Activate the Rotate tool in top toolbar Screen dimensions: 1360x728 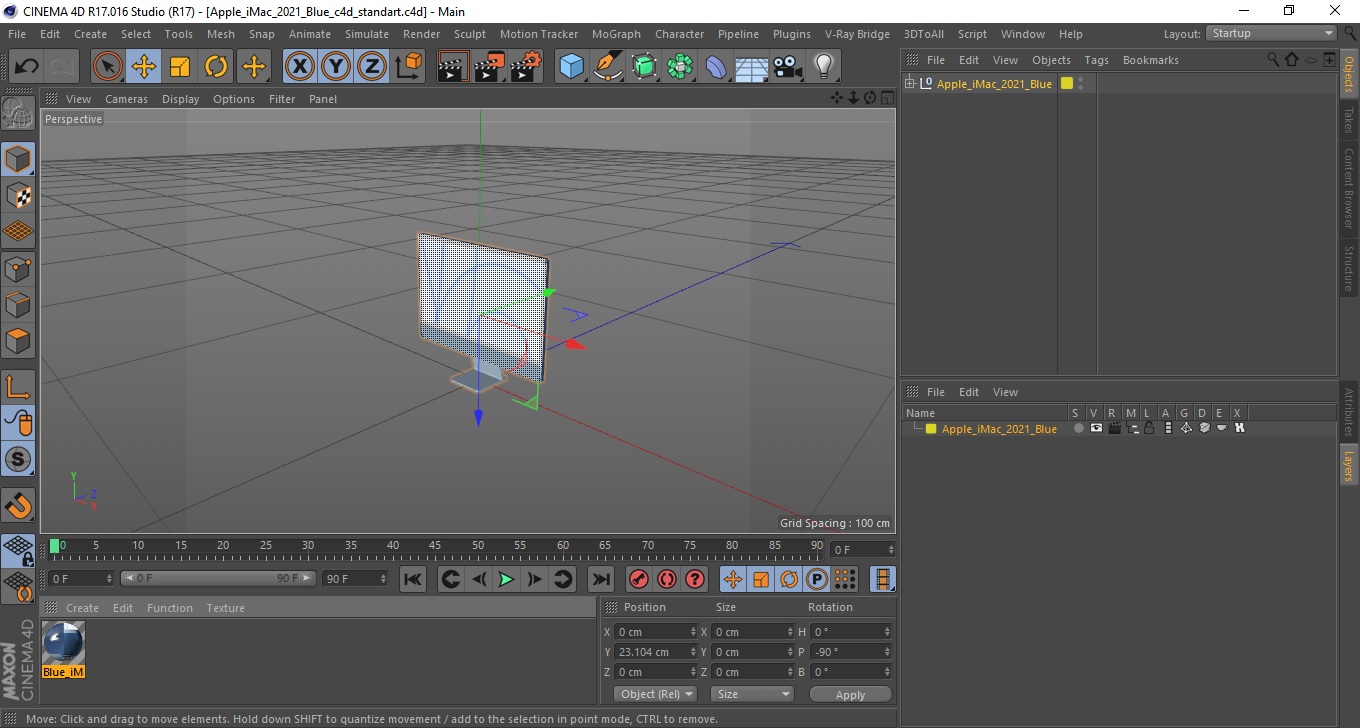click(216, 67)
